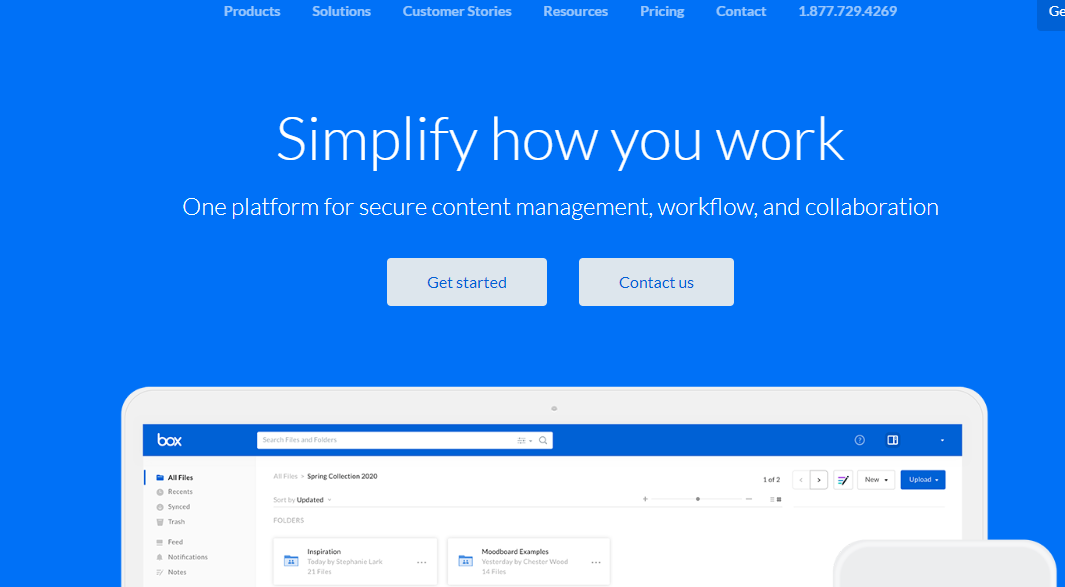Open Pricing in the top navigation
The height and width of the screenshot is (587, 1065).
(x=662, y=11)
